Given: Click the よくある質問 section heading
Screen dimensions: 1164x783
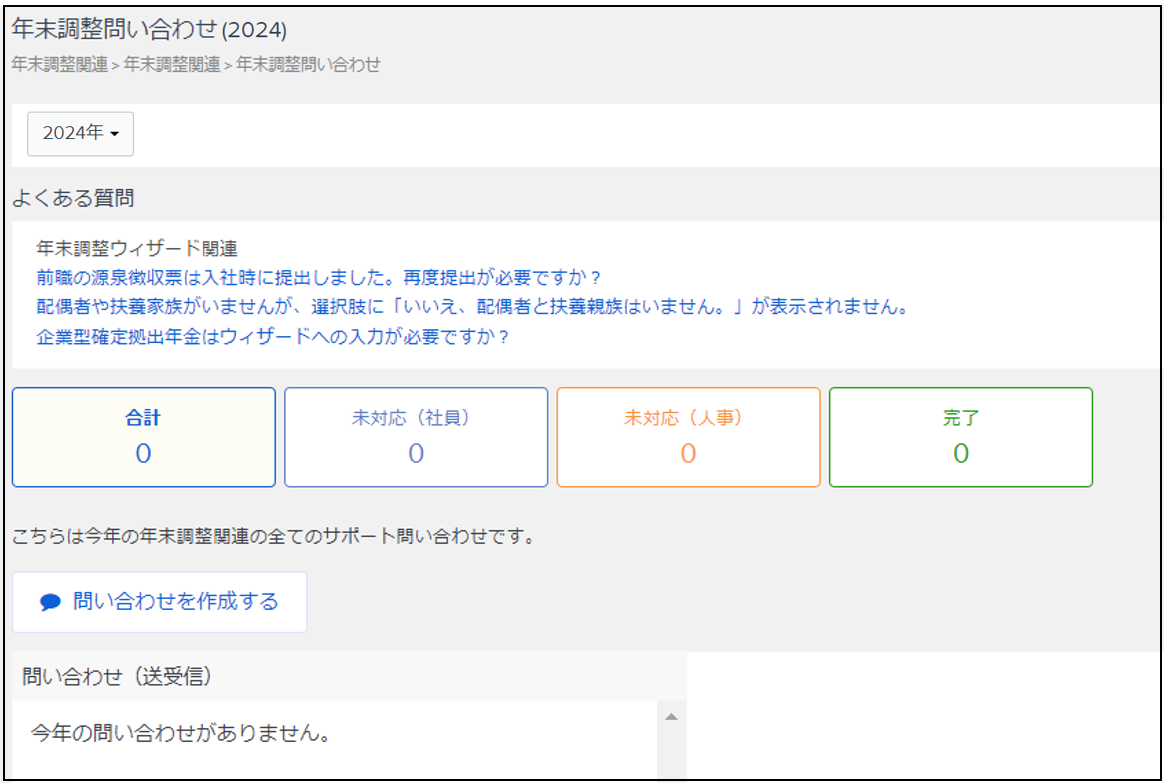Looking at the screenshot, I should click(73, 198).
